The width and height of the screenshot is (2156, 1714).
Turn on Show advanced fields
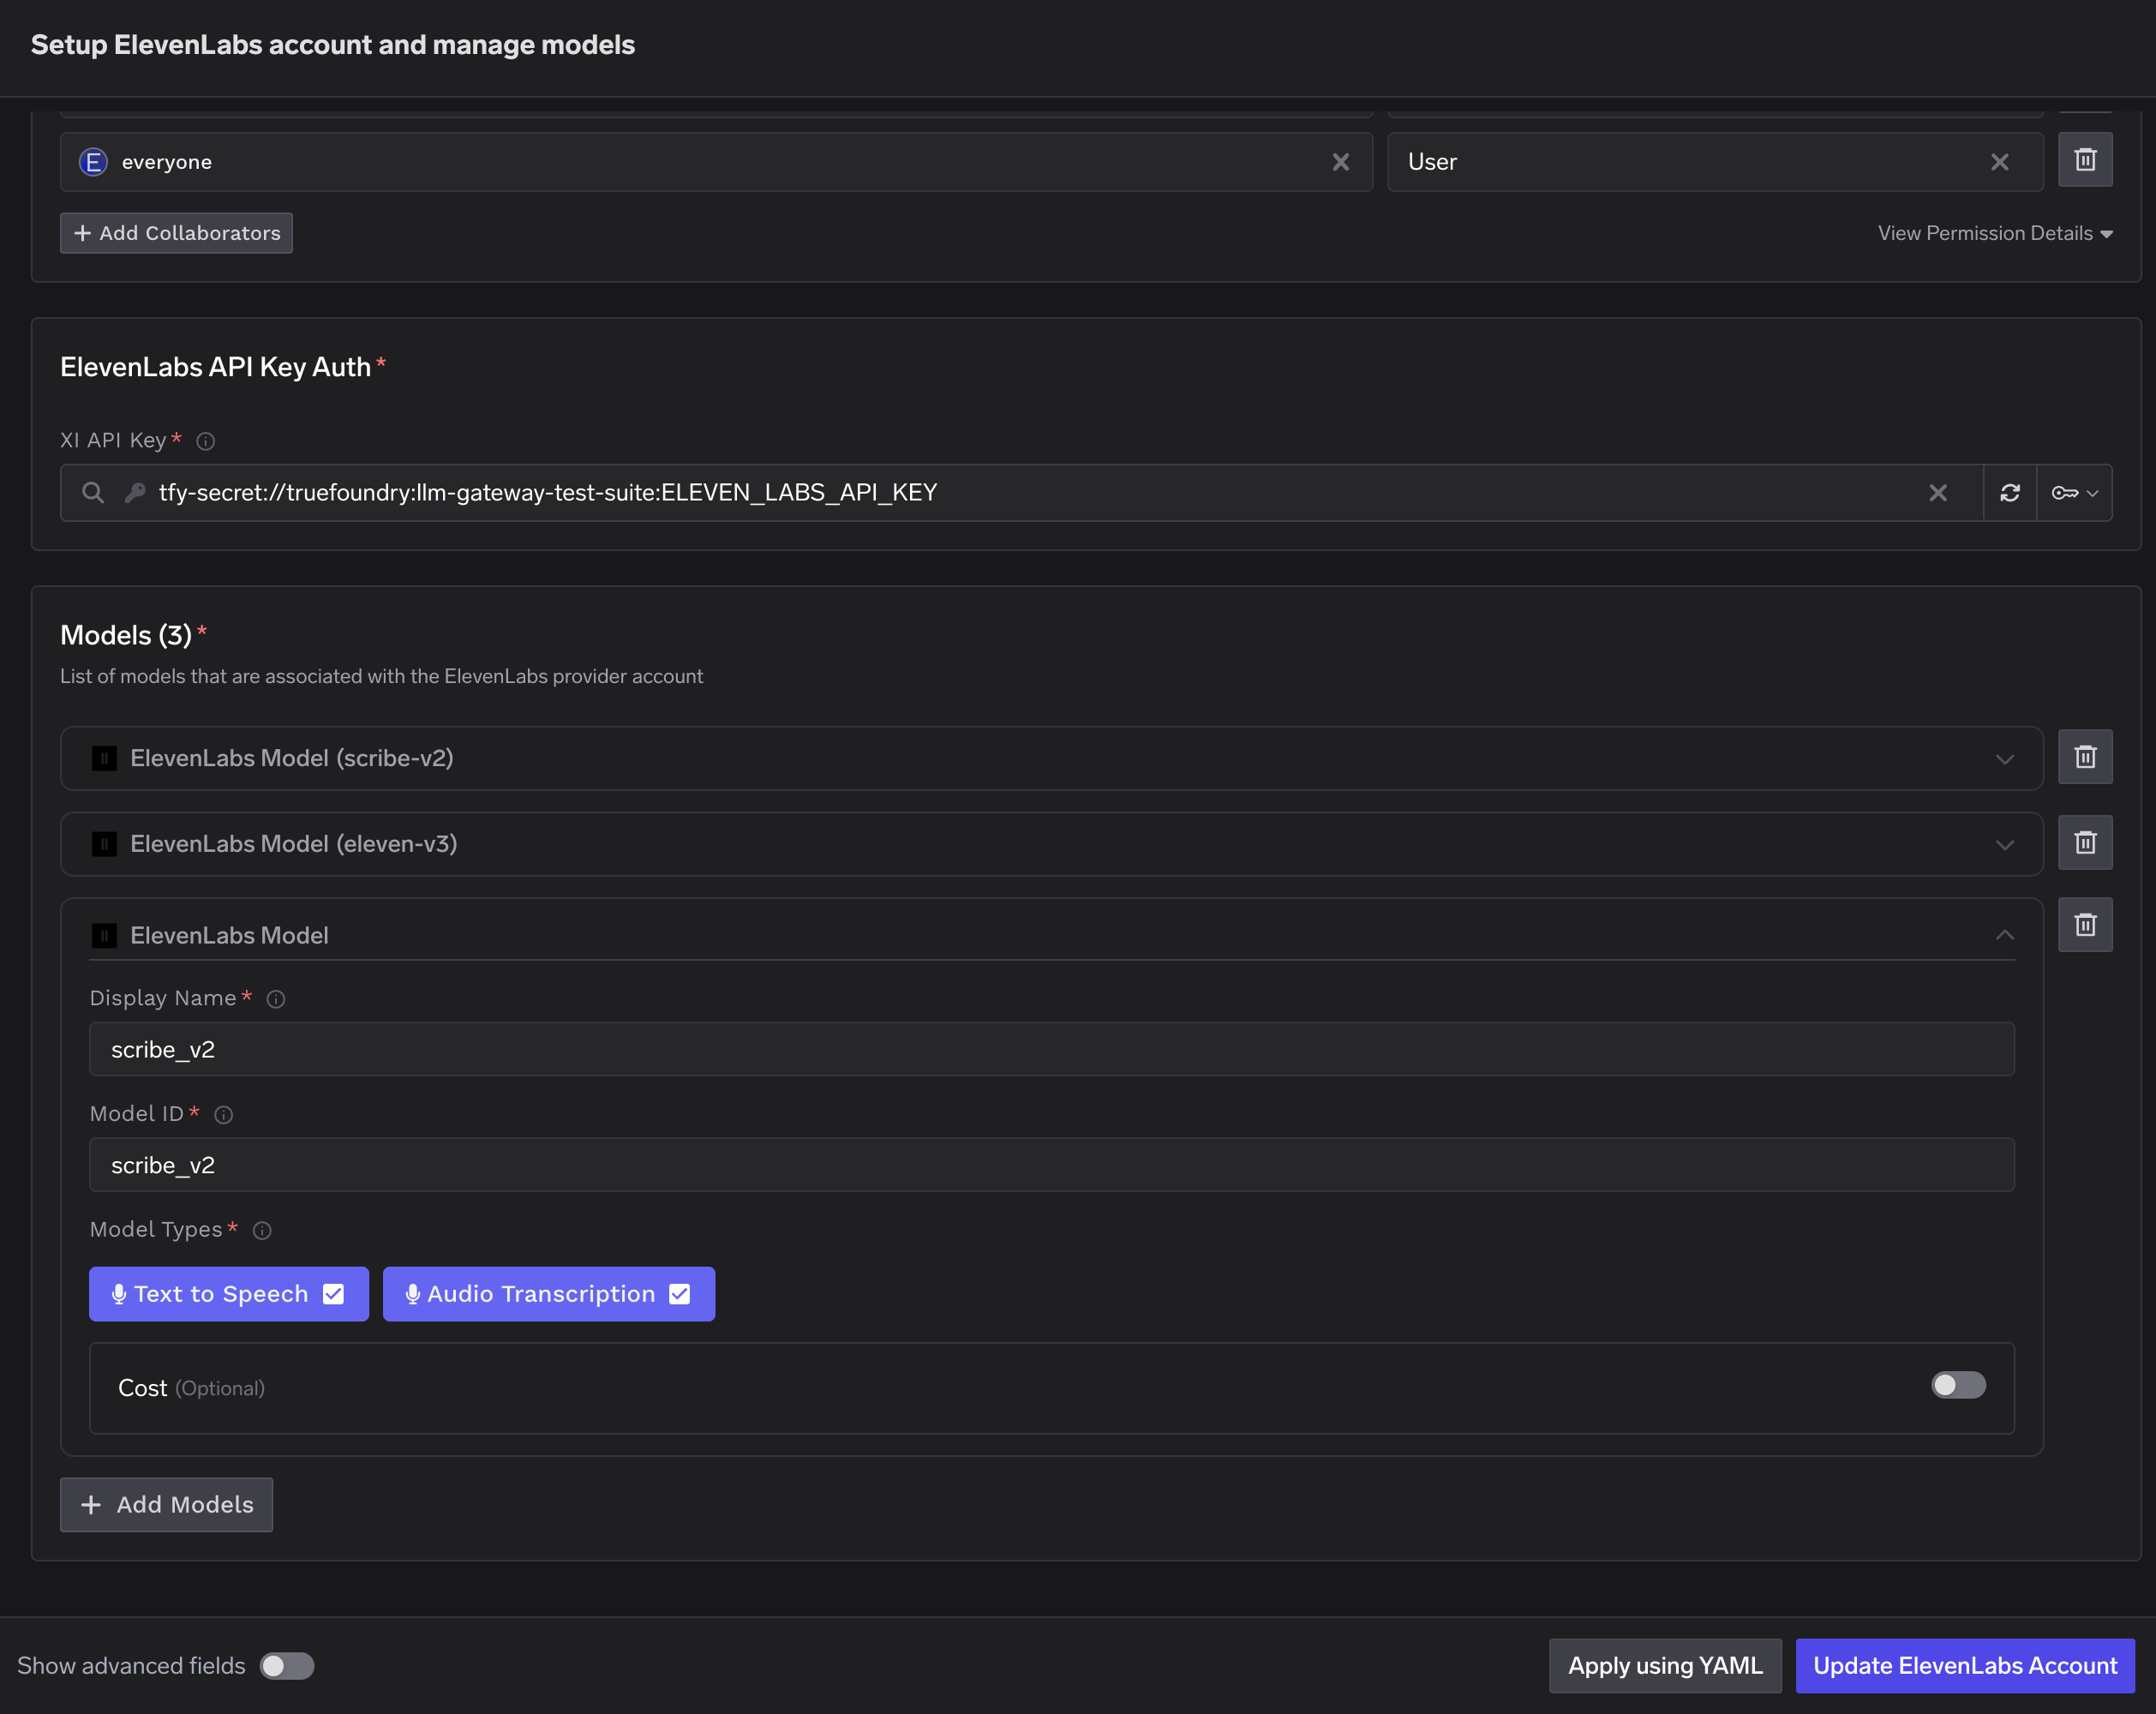[286, 1666]
